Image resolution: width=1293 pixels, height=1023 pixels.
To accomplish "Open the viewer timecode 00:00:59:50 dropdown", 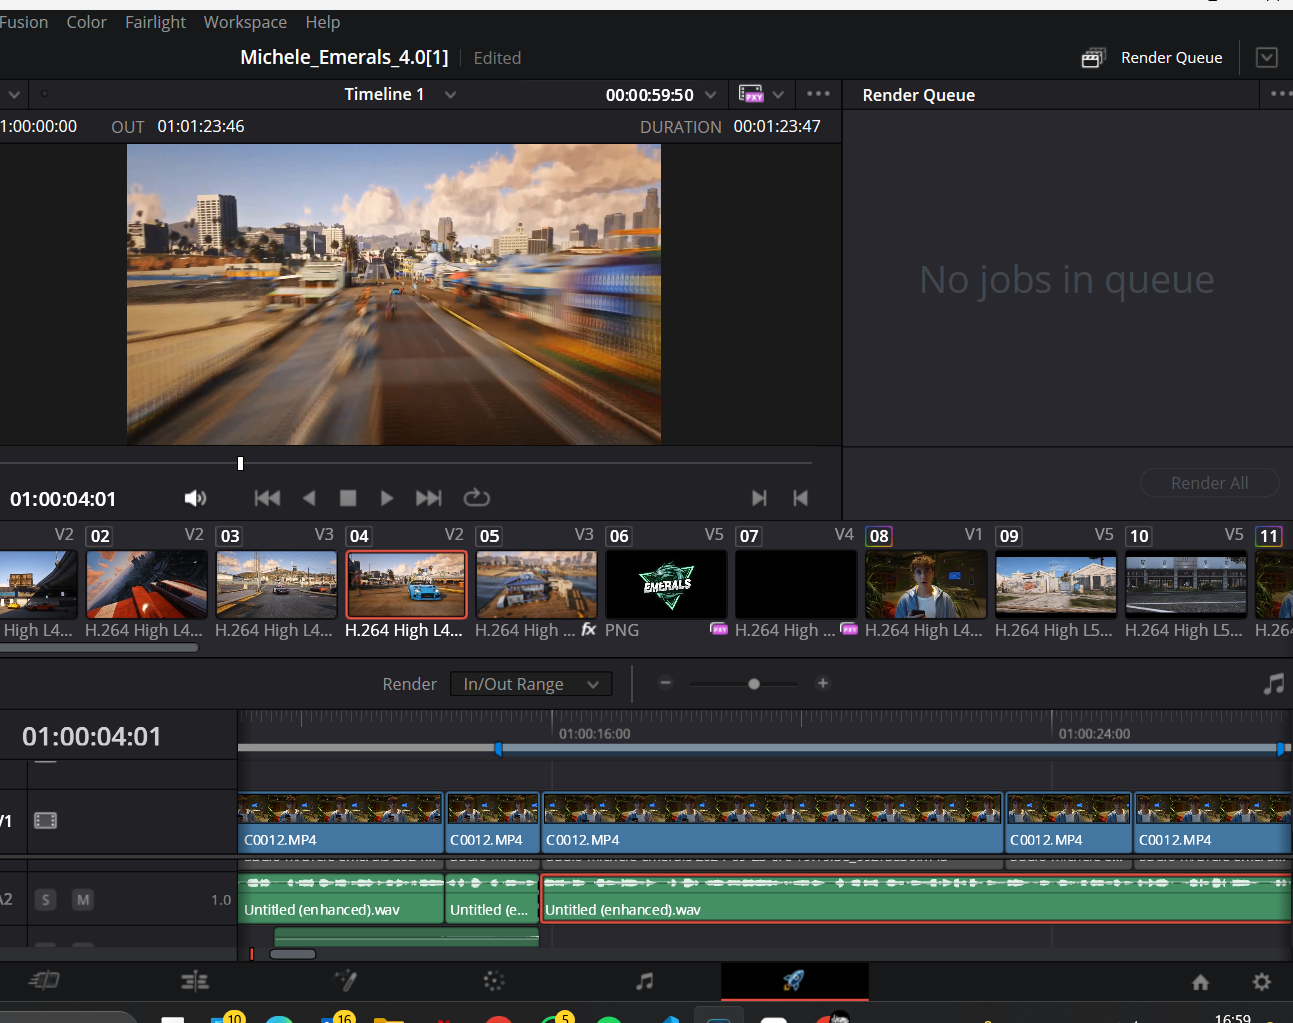I will 710,95.
